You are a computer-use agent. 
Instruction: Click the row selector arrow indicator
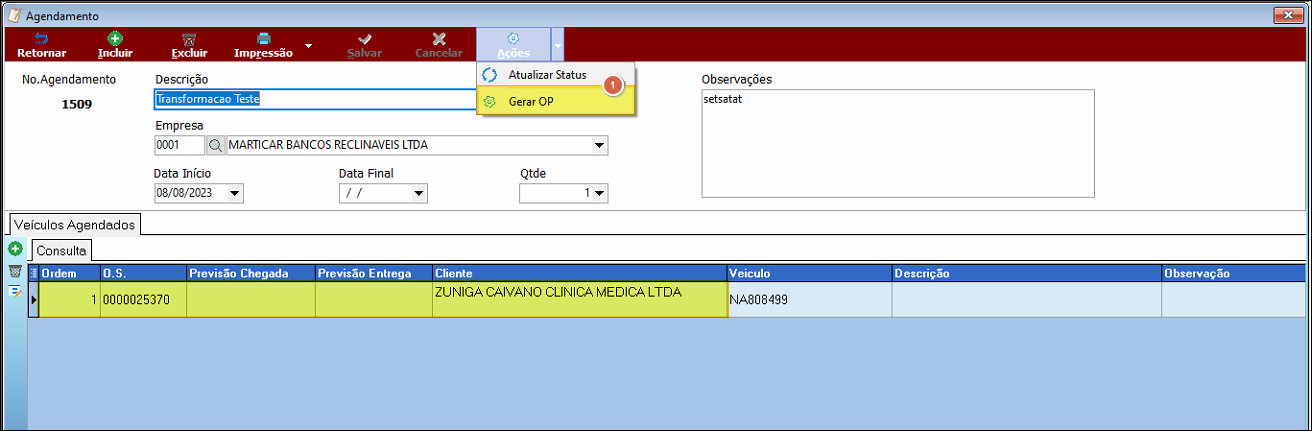pyautogui.click(x=33, y=299)
